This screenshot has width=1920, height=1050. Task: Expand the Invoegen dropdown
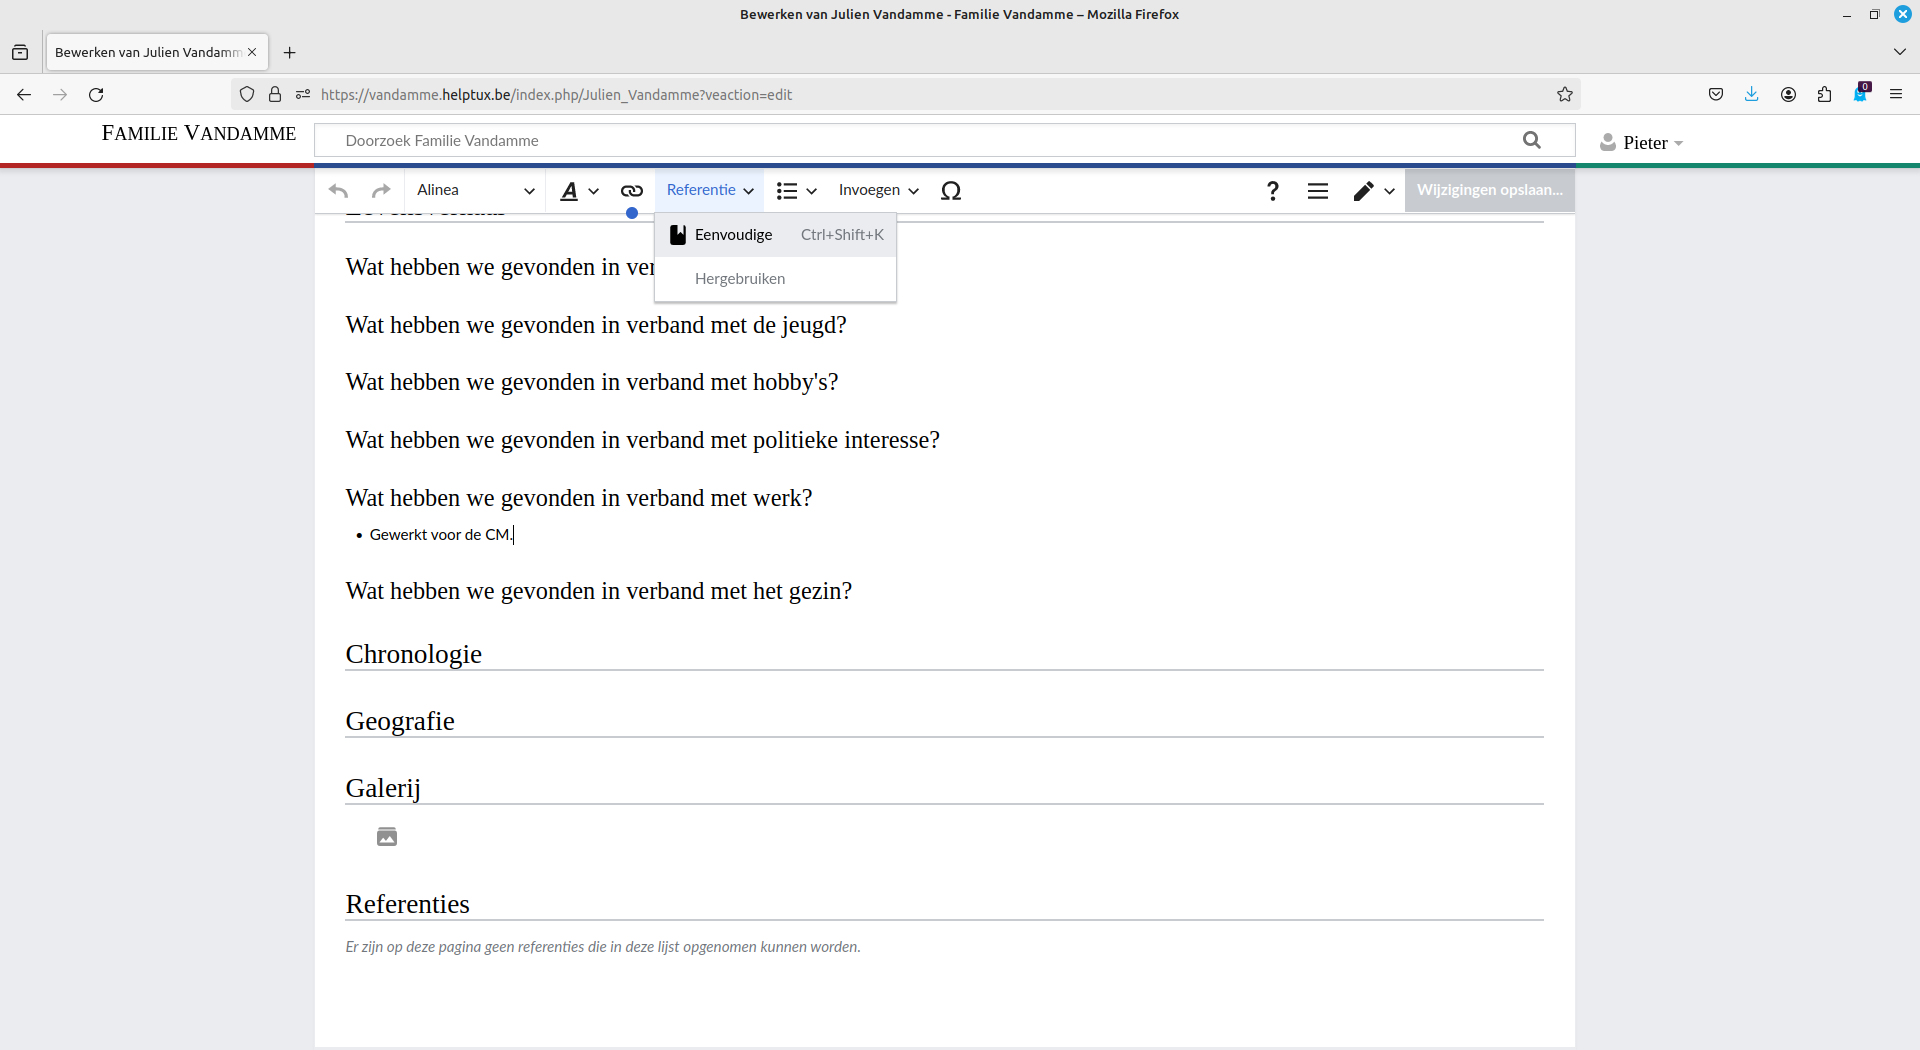[x=877, y=190]
